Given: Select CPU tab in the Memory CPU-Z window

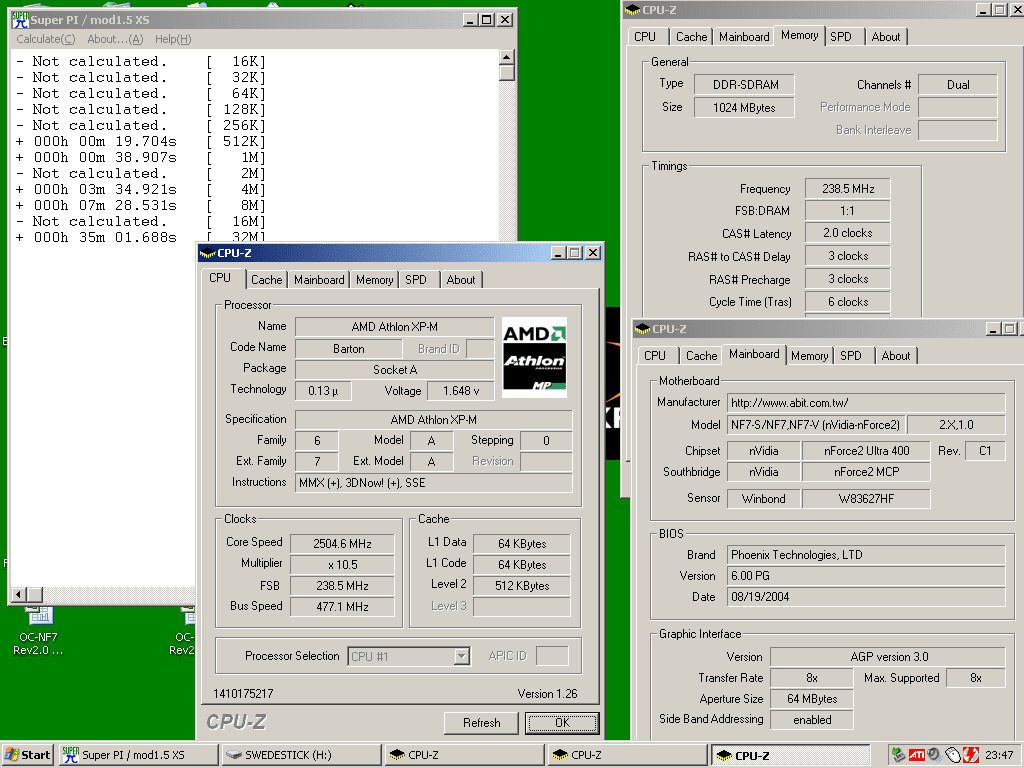Looking at the screenshot, I should [x=645, y=37].
